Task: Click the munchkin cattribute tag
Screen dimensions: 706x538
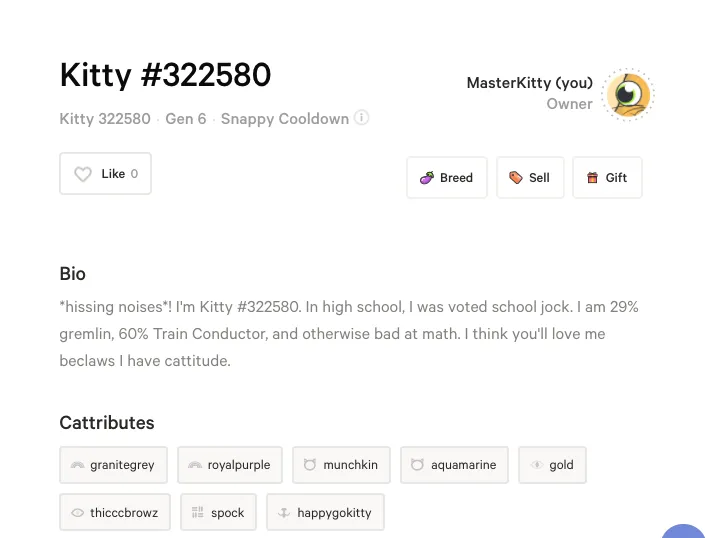Action: [x=341, y=465]
